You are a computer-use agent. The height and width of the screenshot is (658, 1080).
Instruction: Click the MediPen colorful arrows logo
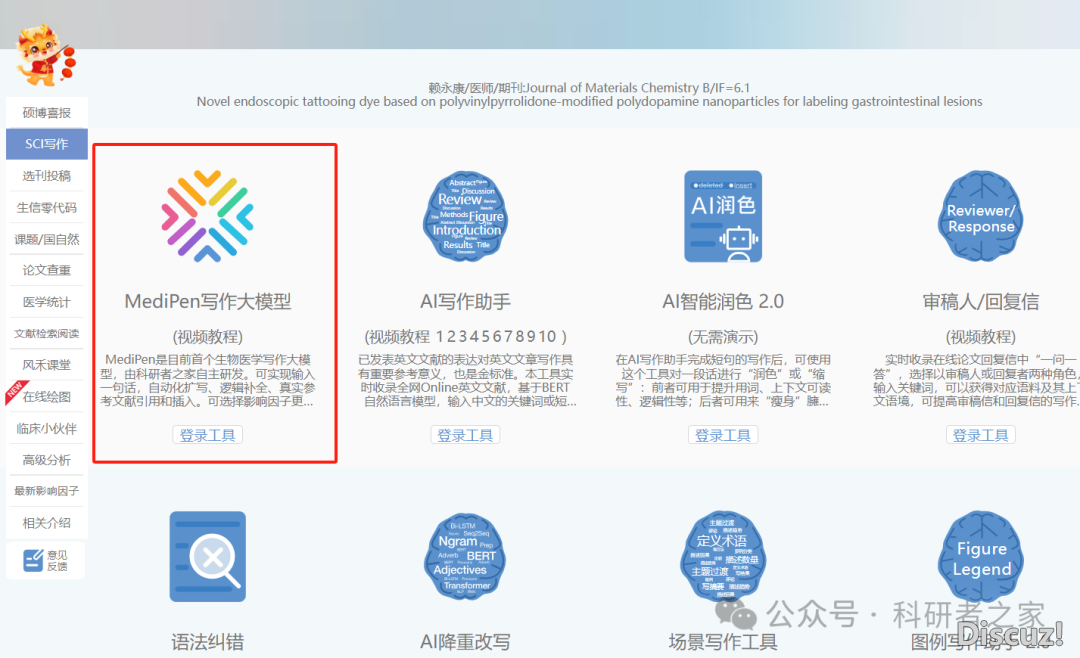208,216
